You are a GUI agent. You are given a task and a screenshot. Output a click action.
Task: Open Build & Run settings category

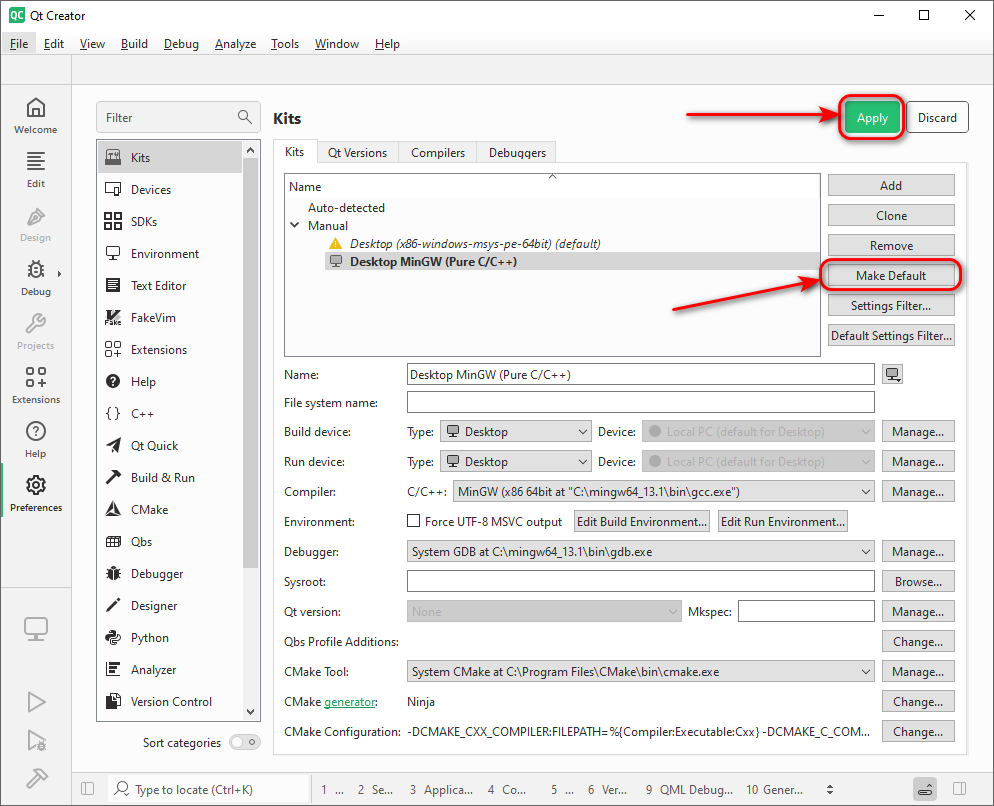170,478
